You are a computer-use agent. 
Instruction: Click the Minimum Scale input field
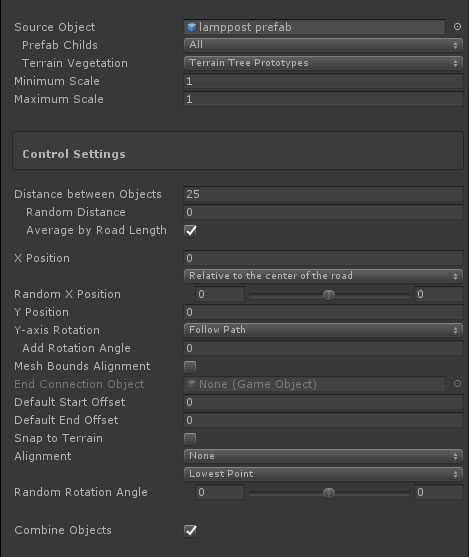(x=323, y=81)
